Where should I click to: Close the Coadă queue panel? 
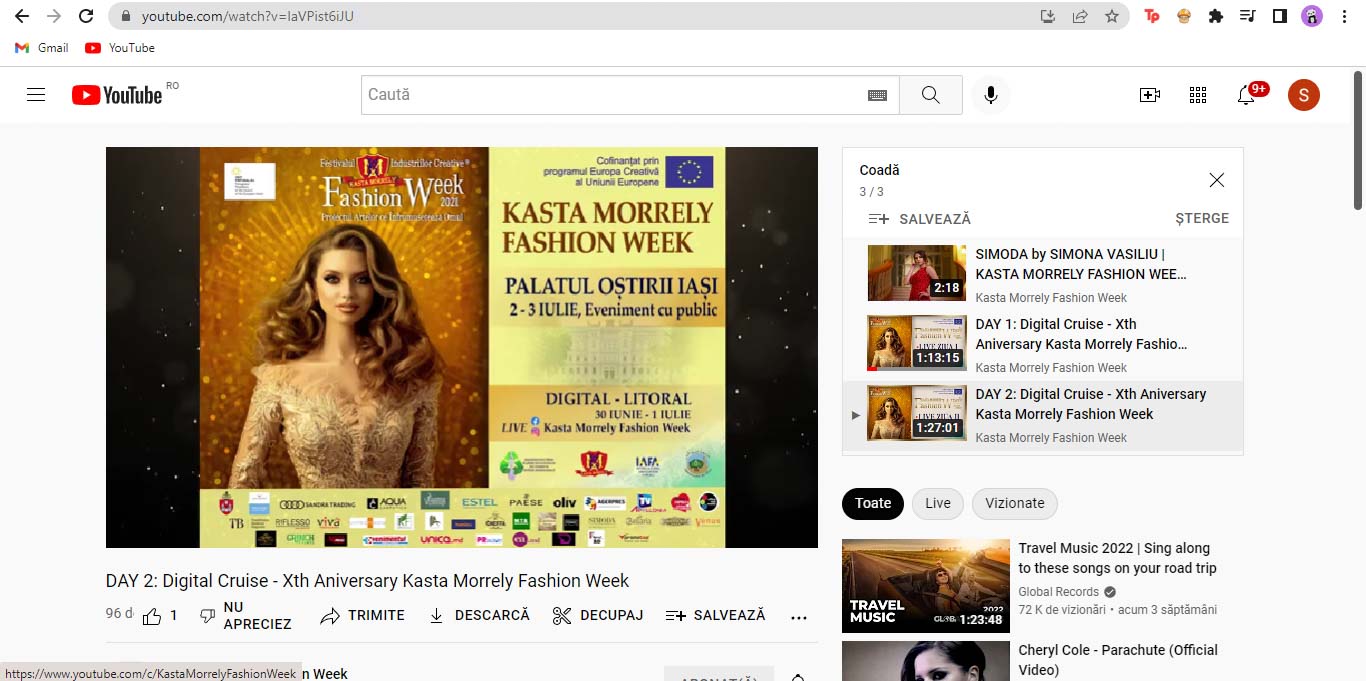(1217, 180)
